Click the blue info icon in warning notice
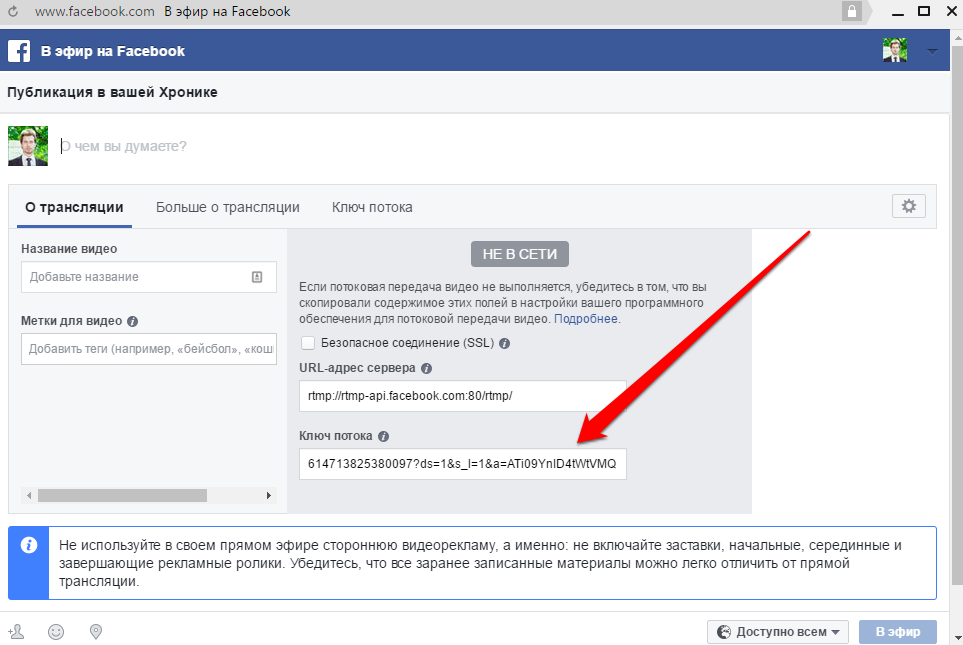The height and width of the screenshot is (645, 963). point(28,545)
